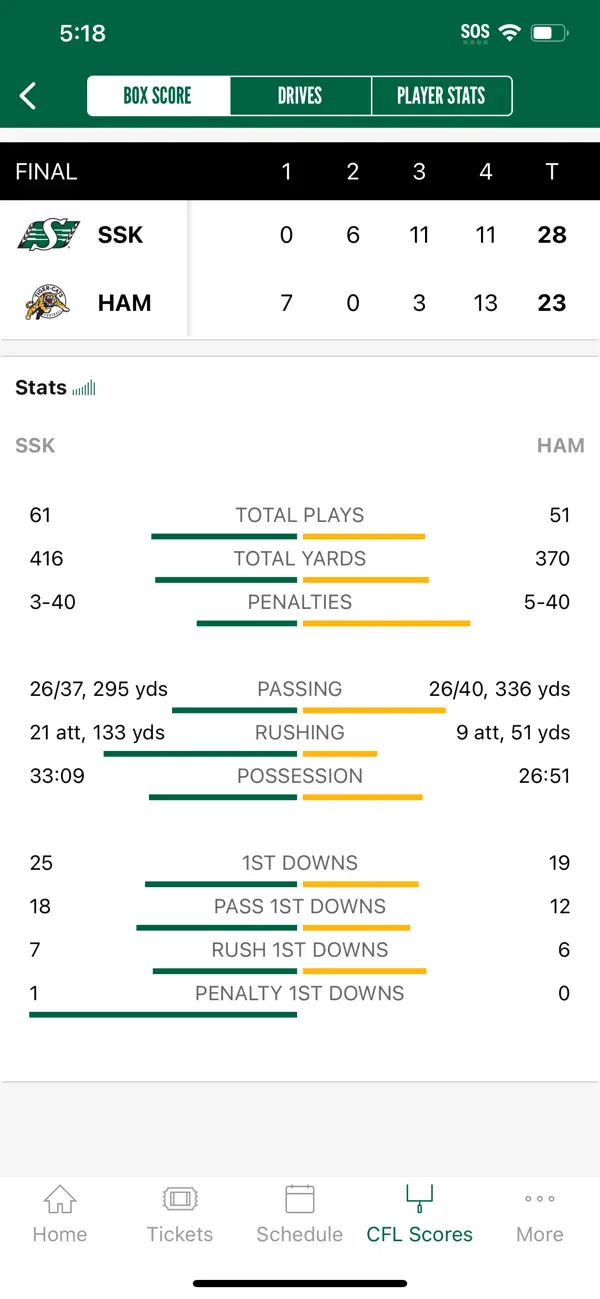Open the Home tab icon
600x1299 pixels.
60,1199
